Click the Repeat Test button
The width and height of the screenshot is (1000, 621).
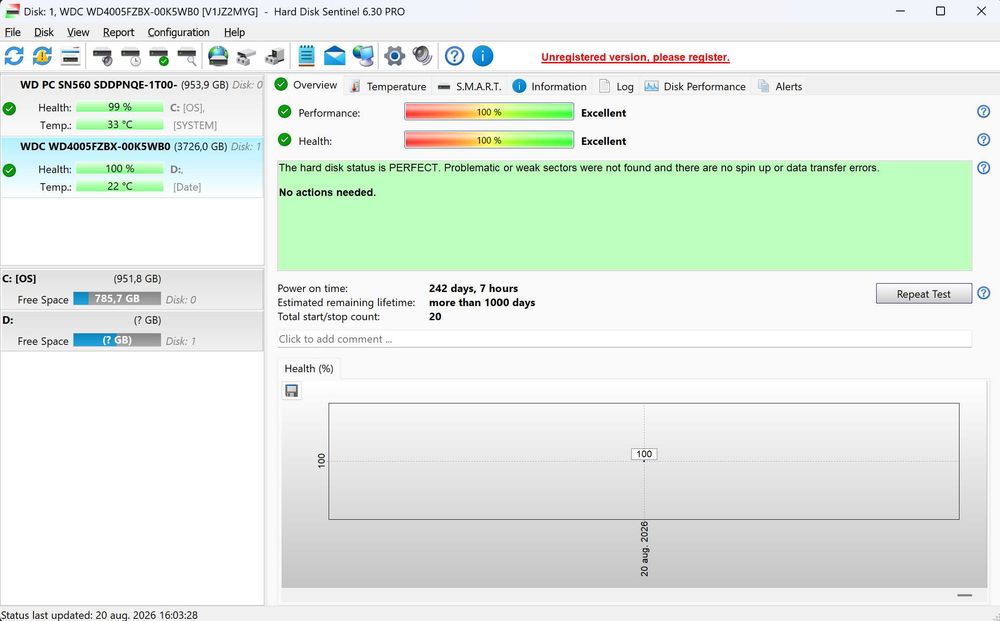pos(923,294)
